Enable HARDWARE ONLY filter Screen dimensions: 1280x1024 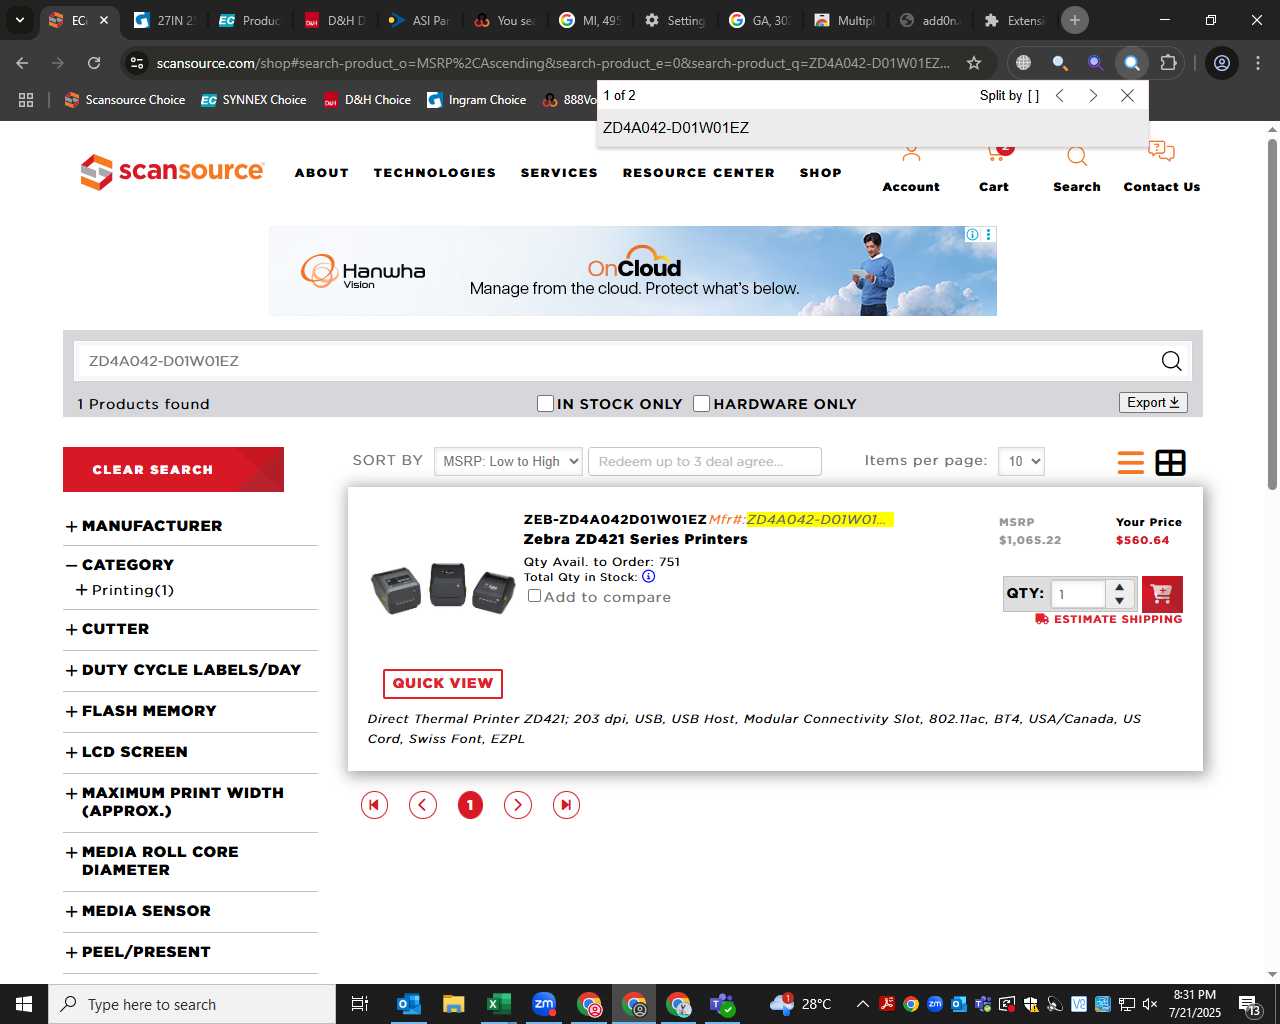(701, 403)
